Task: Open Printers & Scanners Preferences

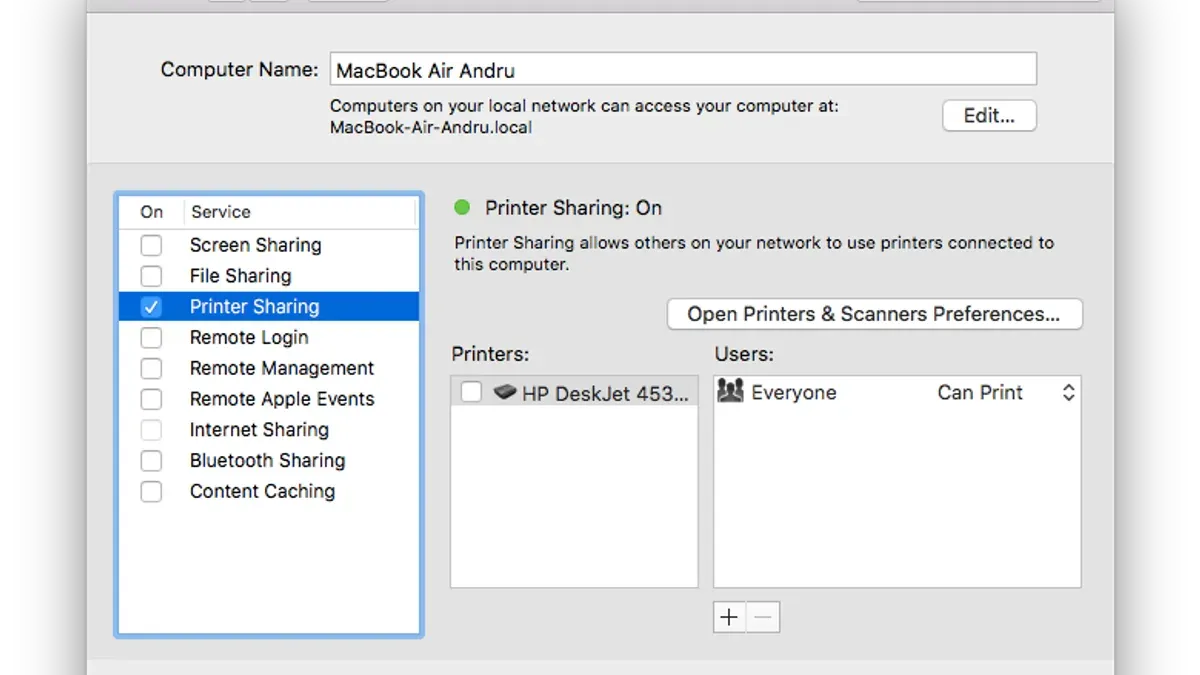Action: pos(875,314)
